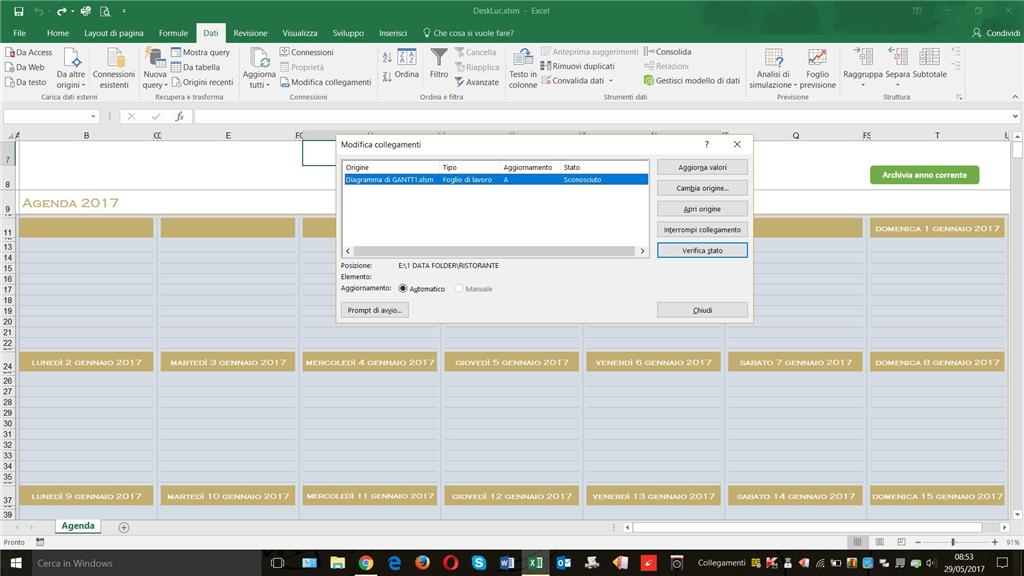The height and width of the screenshot is (576, 1024).
Task: Select the Manuale radio button
Action: pyautogui.click(x=459, y=289)
